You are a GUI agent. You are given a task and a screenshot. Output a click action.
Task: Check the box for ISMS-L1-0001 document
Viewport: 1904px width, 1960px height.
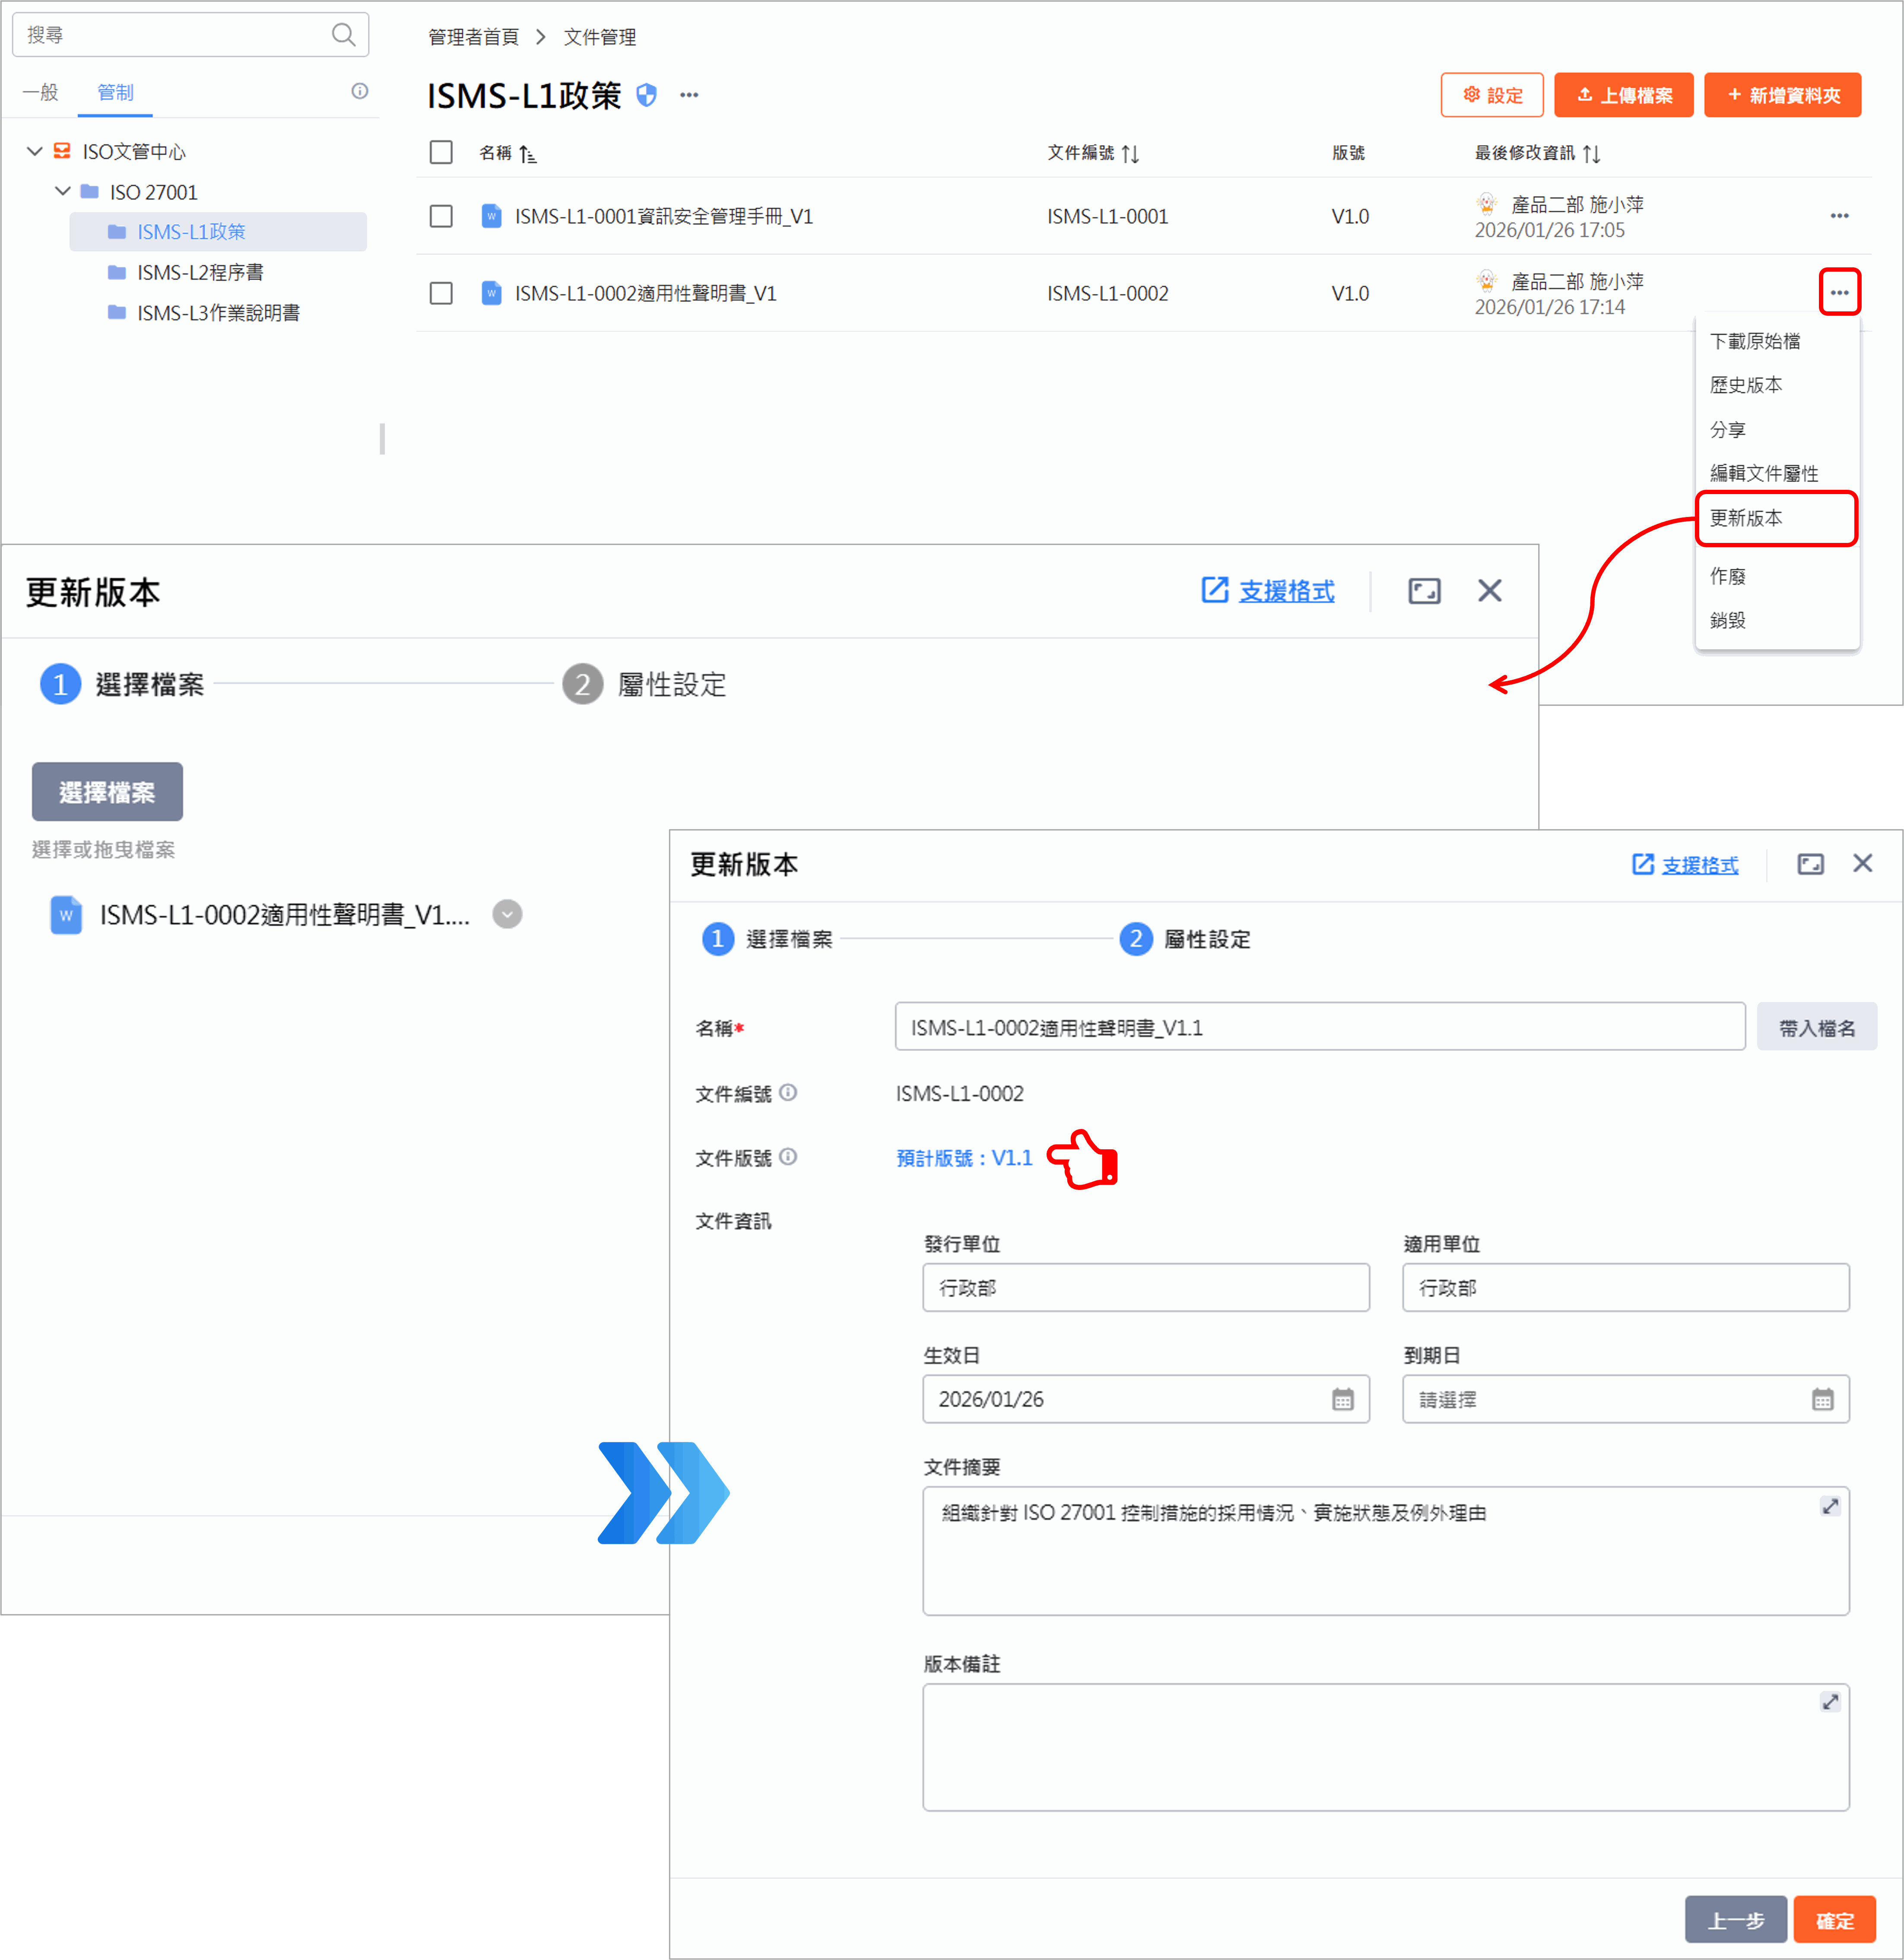coord(441,216)
